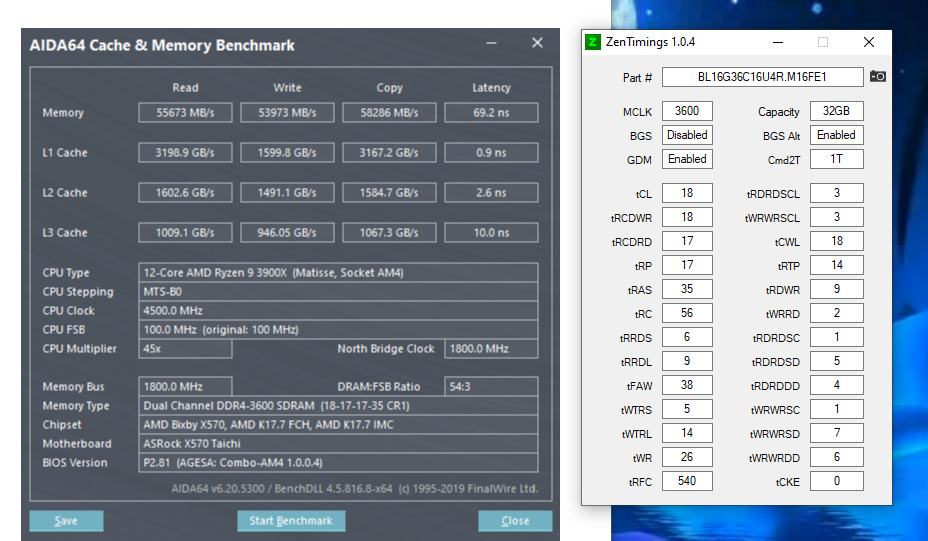The height and width of the screenshot is (541, 928).
Task: Select the tRTP value 14
Action: [x=836, y=265]
